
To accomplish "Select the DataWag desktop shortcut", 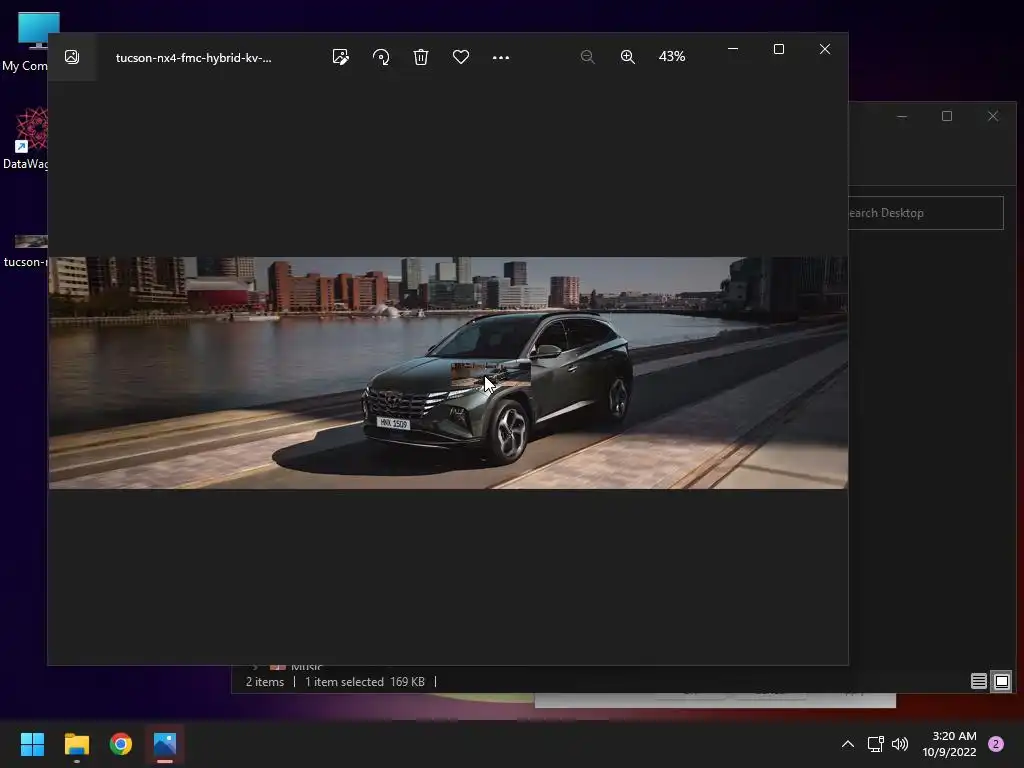I will (x=26, y=138).
